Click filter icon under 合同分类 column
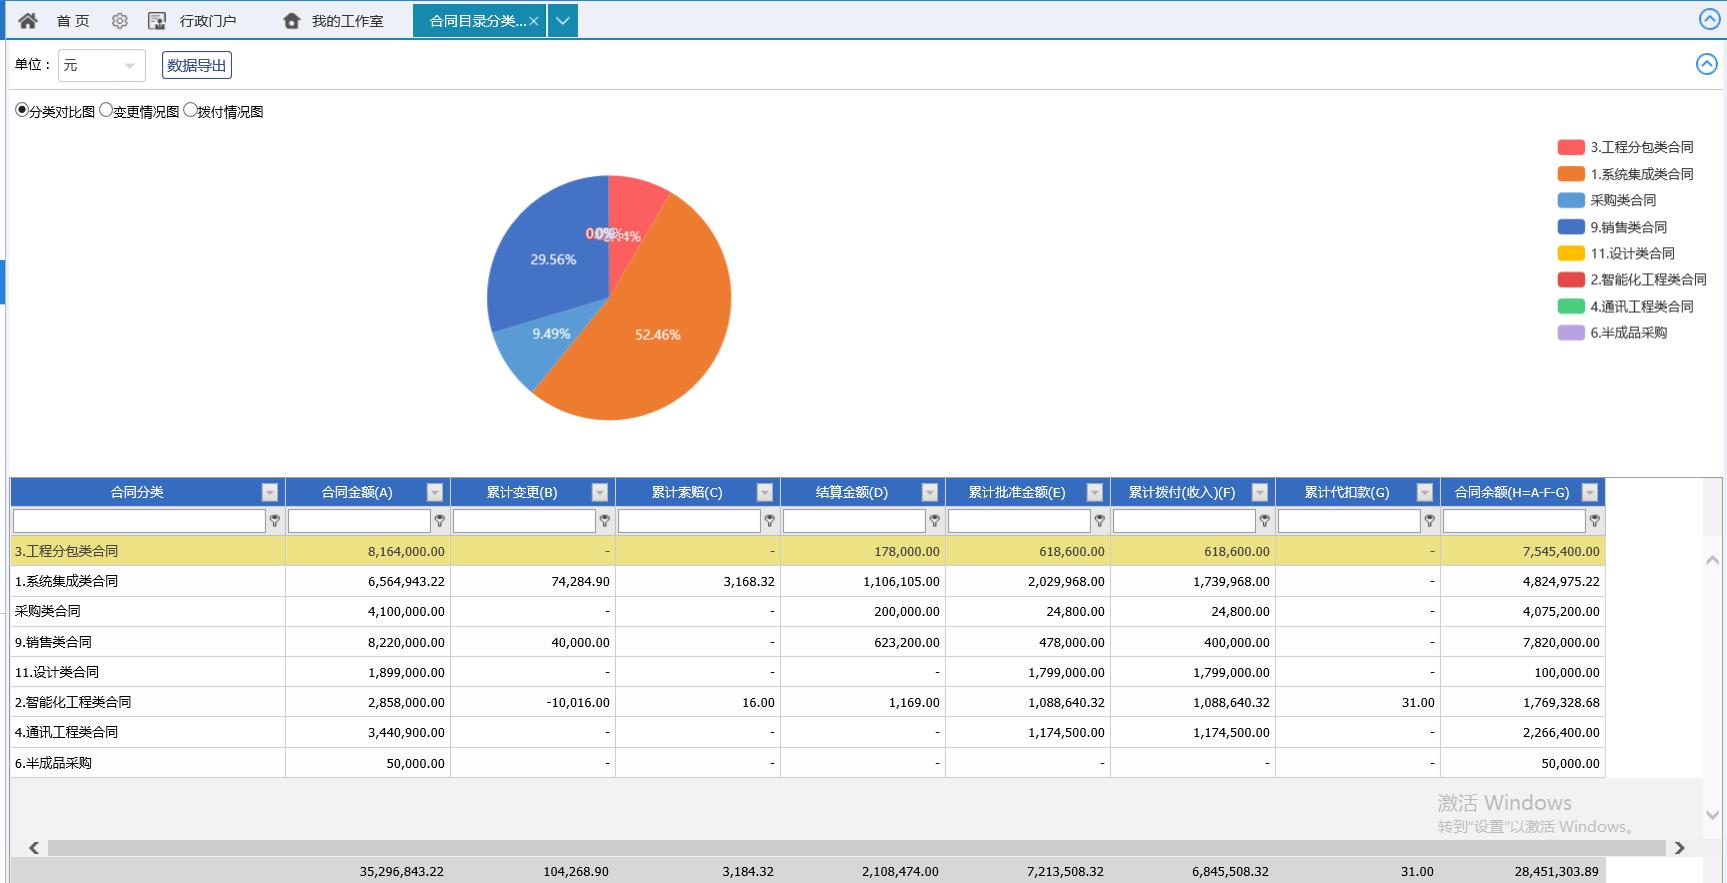 tap(275, 521)
